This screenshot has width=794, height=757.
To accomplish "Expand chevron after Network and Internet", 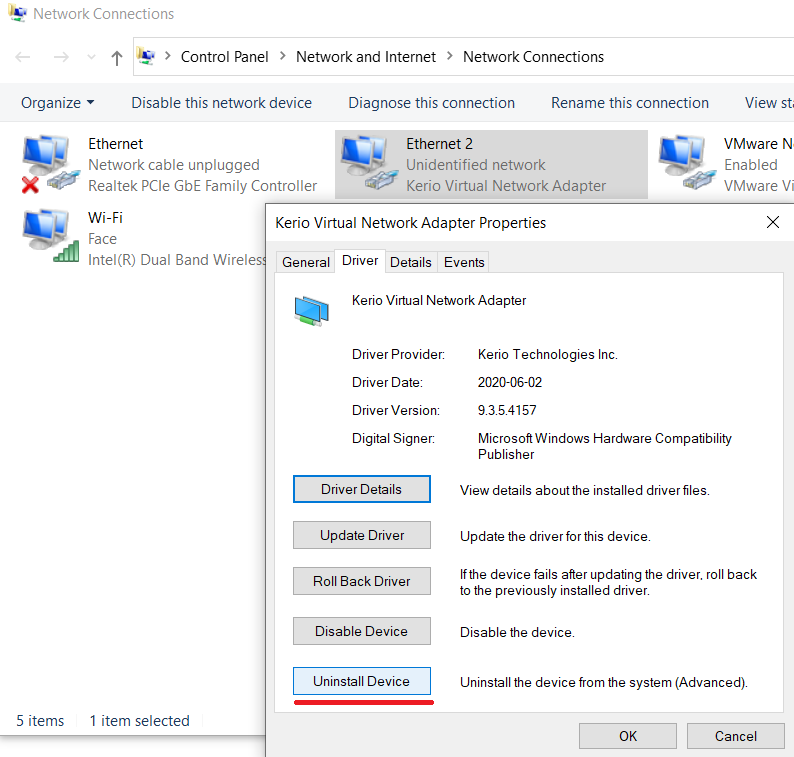I will click(x=450, y=56).
